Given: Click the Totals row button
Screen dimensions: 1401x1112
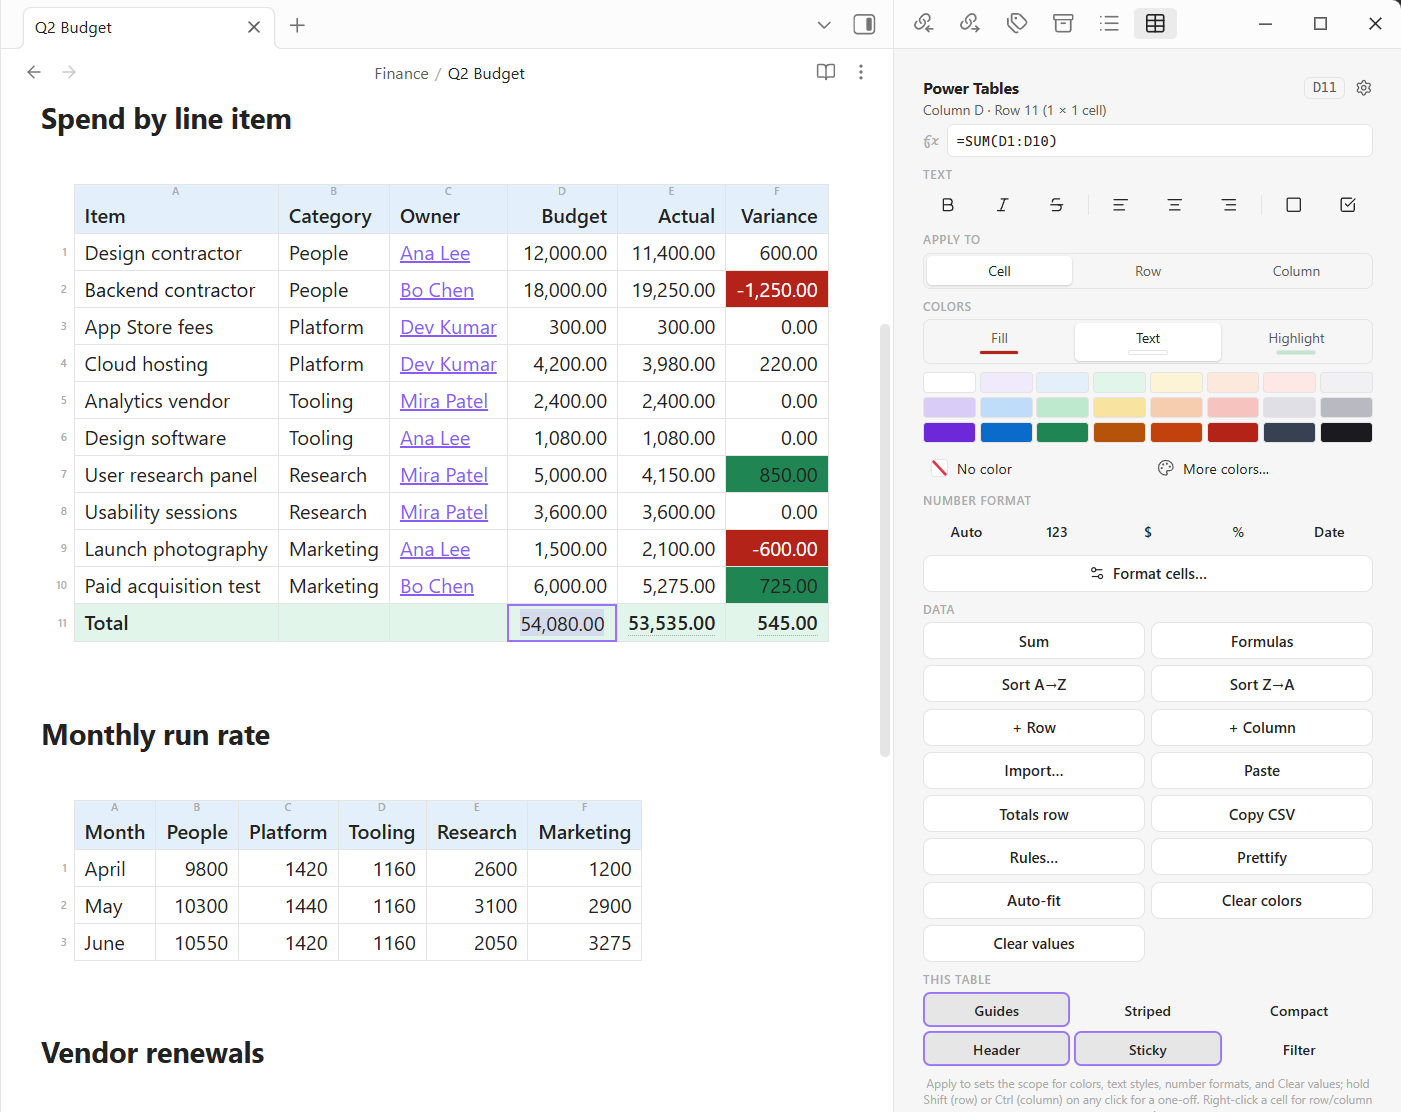Looking at the screenshot, I should (x=1033, y=814).
